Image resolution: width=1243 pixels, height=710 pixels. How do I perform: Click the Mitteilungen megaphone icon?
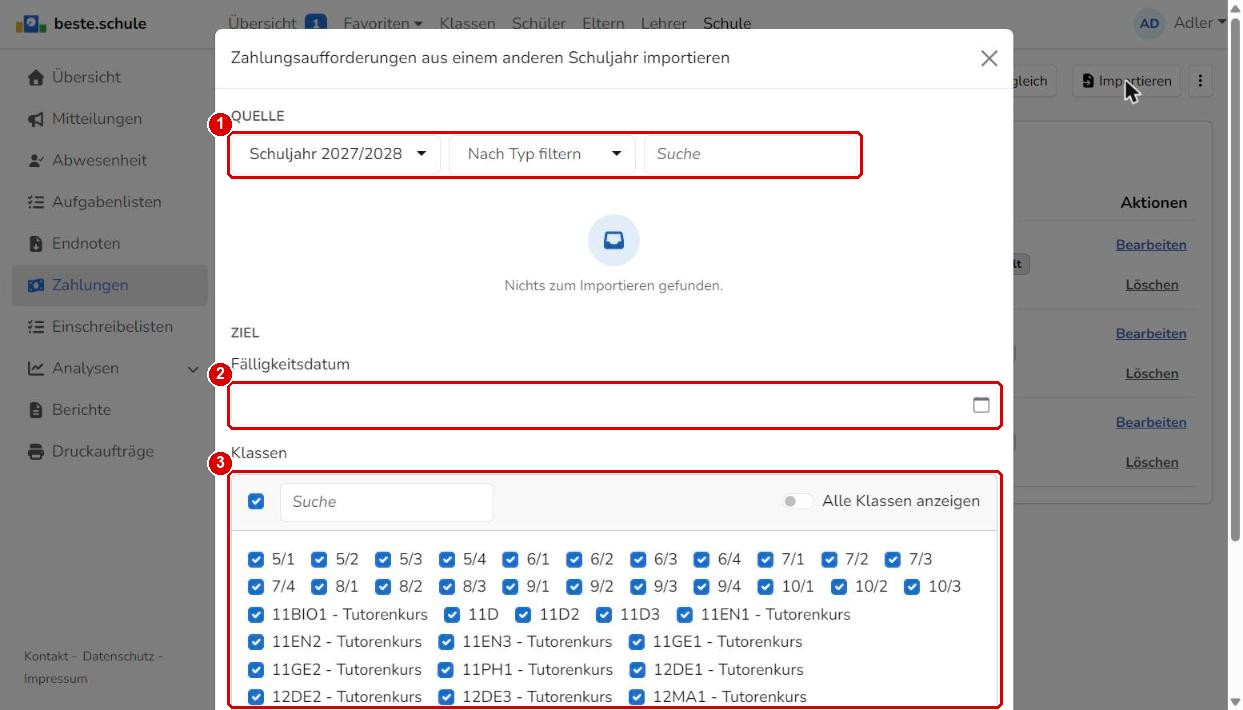36,119
